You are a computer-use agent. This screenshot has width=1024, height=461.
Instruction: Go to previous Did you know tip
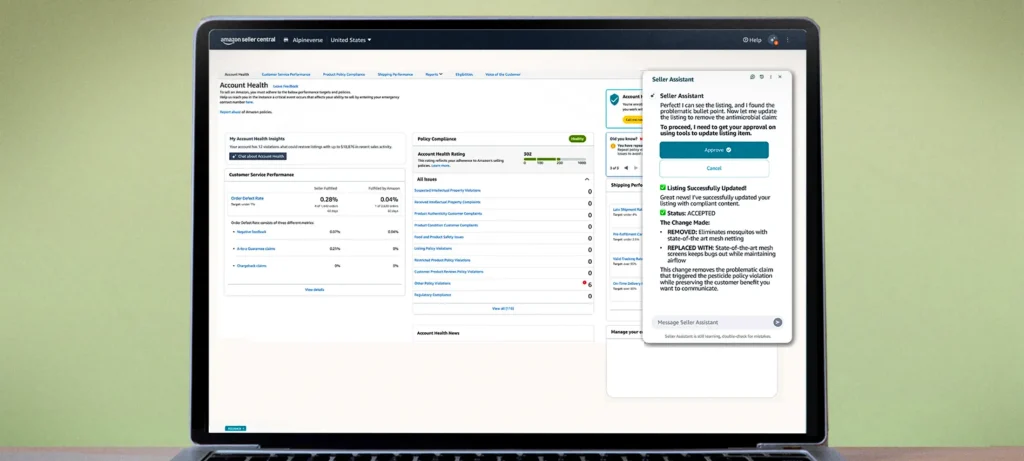pyautogui.click(x=626, y=168)
